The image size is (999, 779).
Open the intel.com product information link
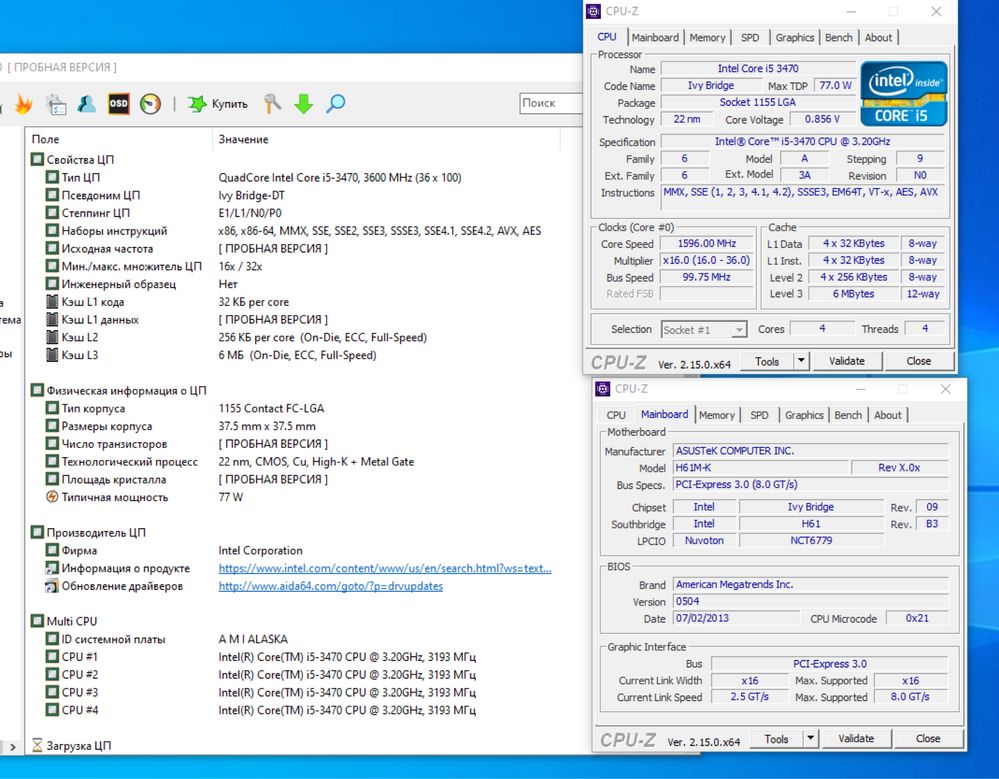point(385,568)
